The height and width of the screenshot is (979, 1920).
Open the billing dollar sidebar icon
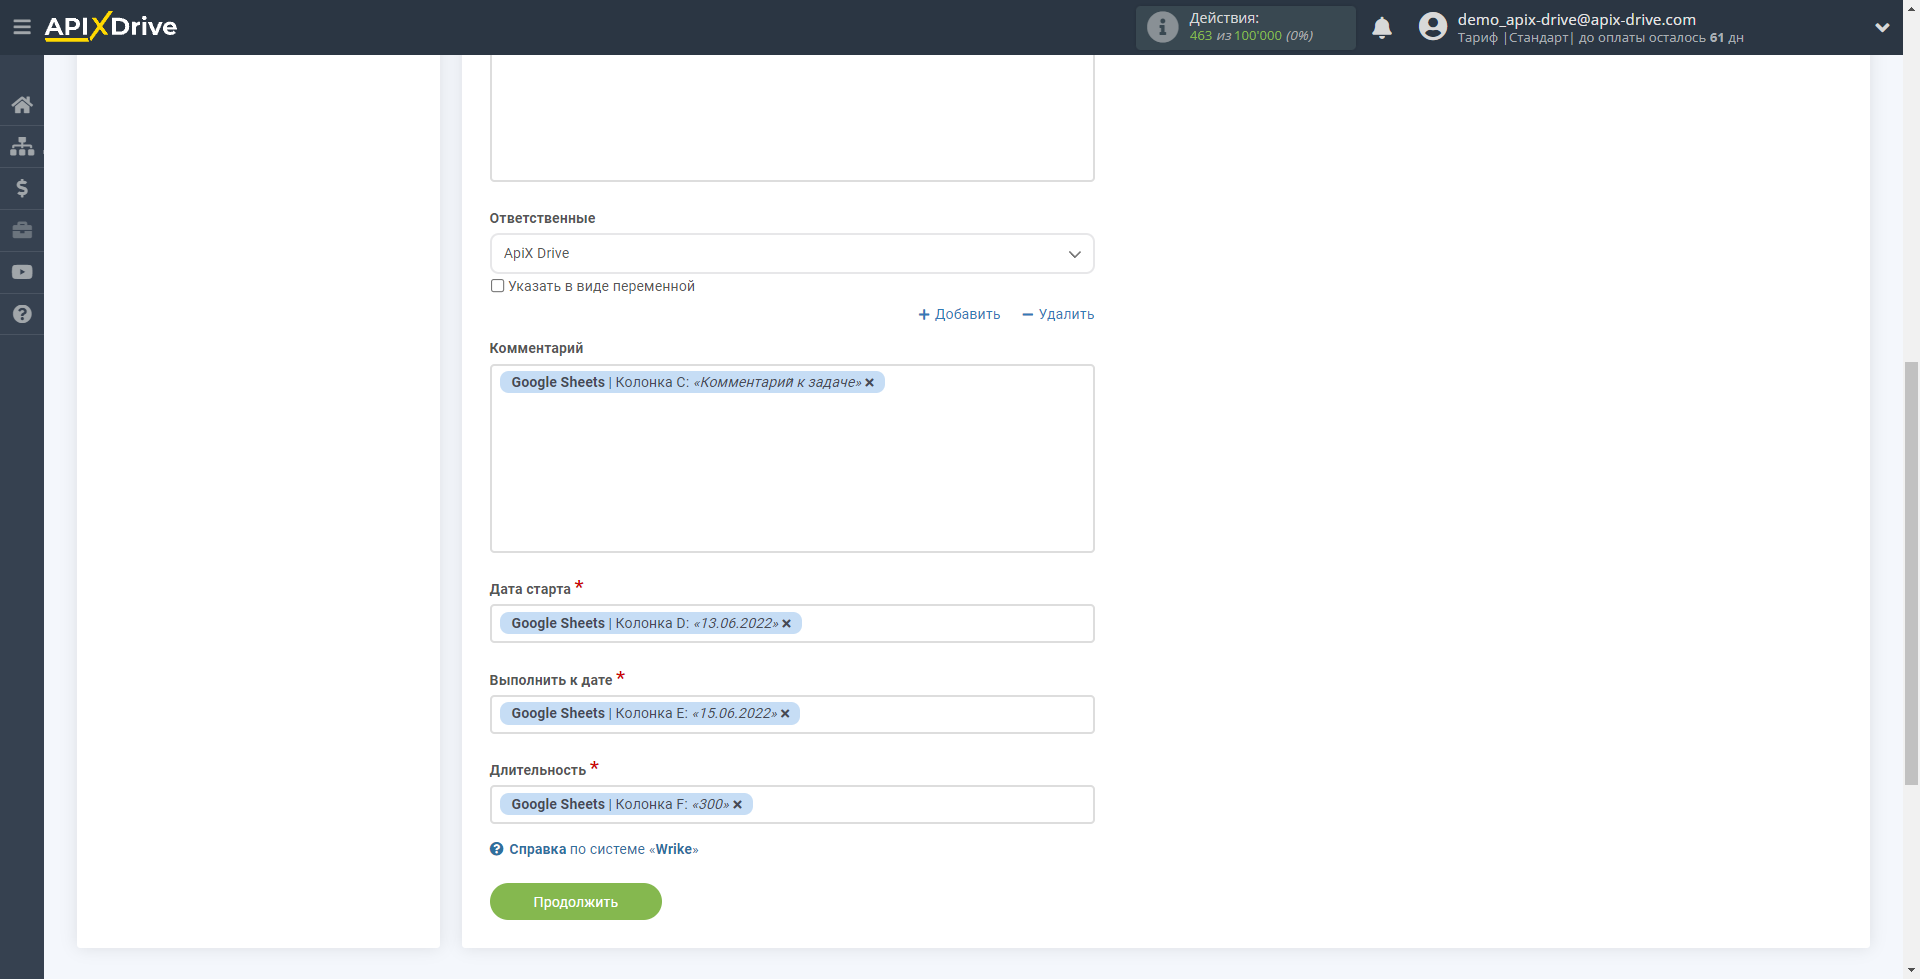pyautogui.click(x=22, y=188)
